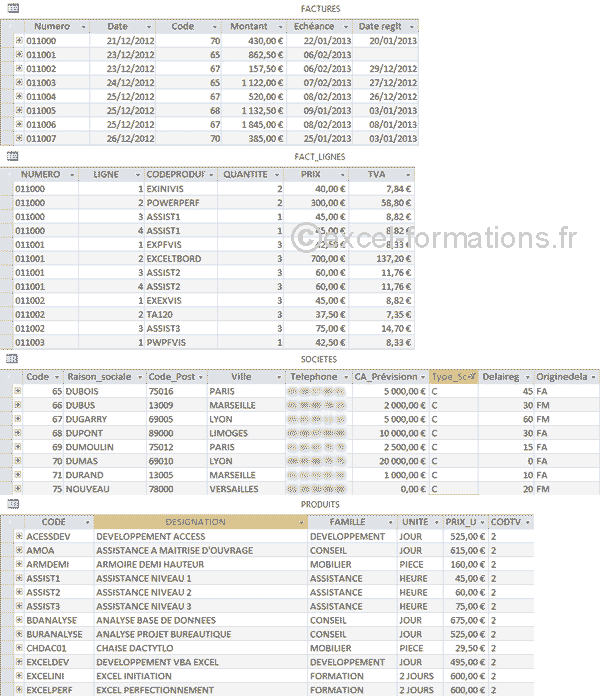The image size is (600, 696).
Task: Click the row selector of FACT_LIGNES EXINIVIS row
Action: tap(6, 189)
